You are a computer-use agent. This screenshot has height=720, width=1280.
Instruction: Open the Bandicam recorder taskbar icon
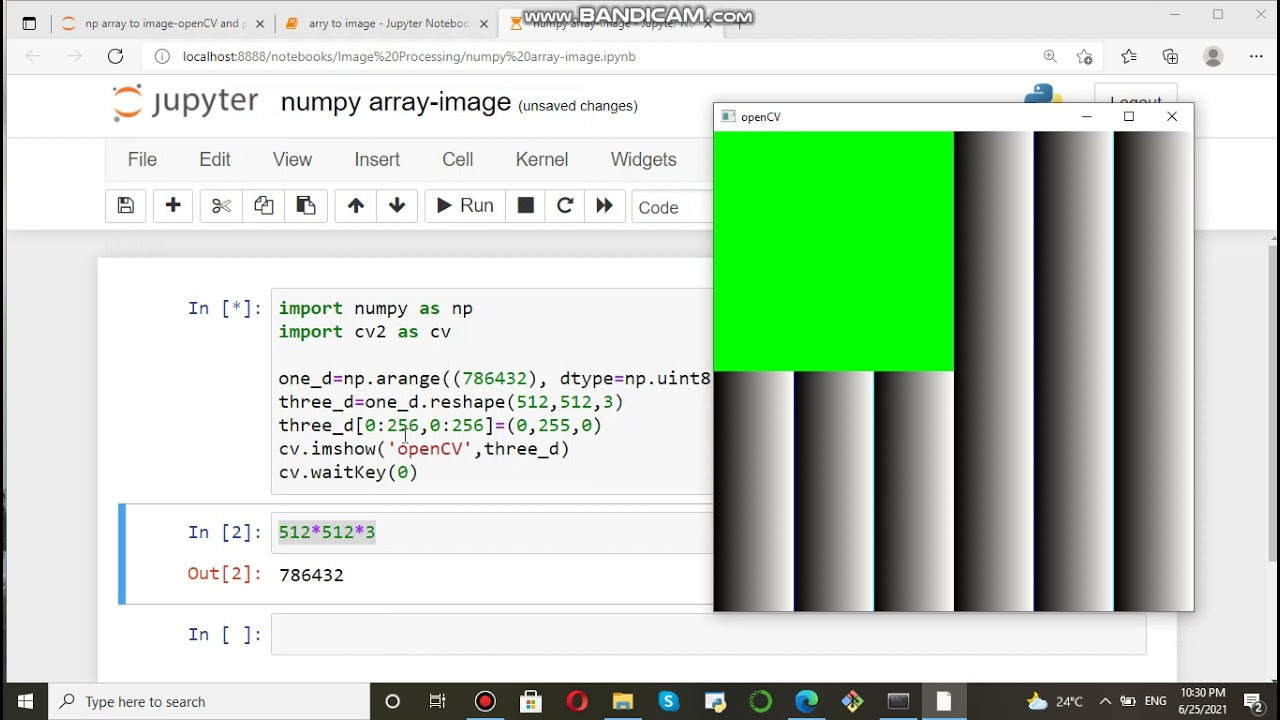tap(485, 701)
